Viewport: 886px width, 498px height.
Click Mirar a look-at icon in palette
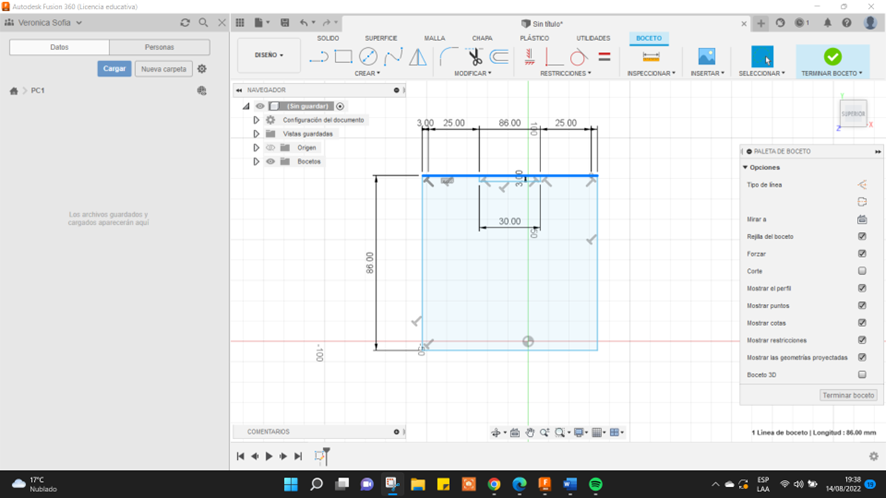(862, 219)
